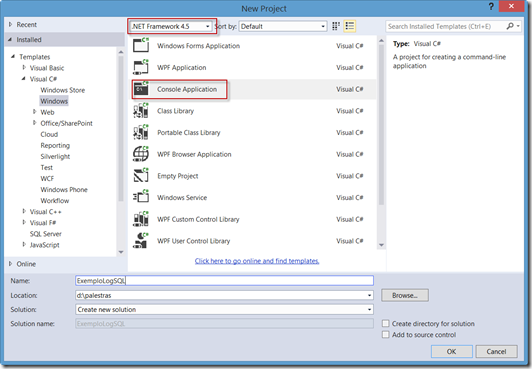Select WCF category in tree
Screen dimensions: 532x369
(47, 178)
